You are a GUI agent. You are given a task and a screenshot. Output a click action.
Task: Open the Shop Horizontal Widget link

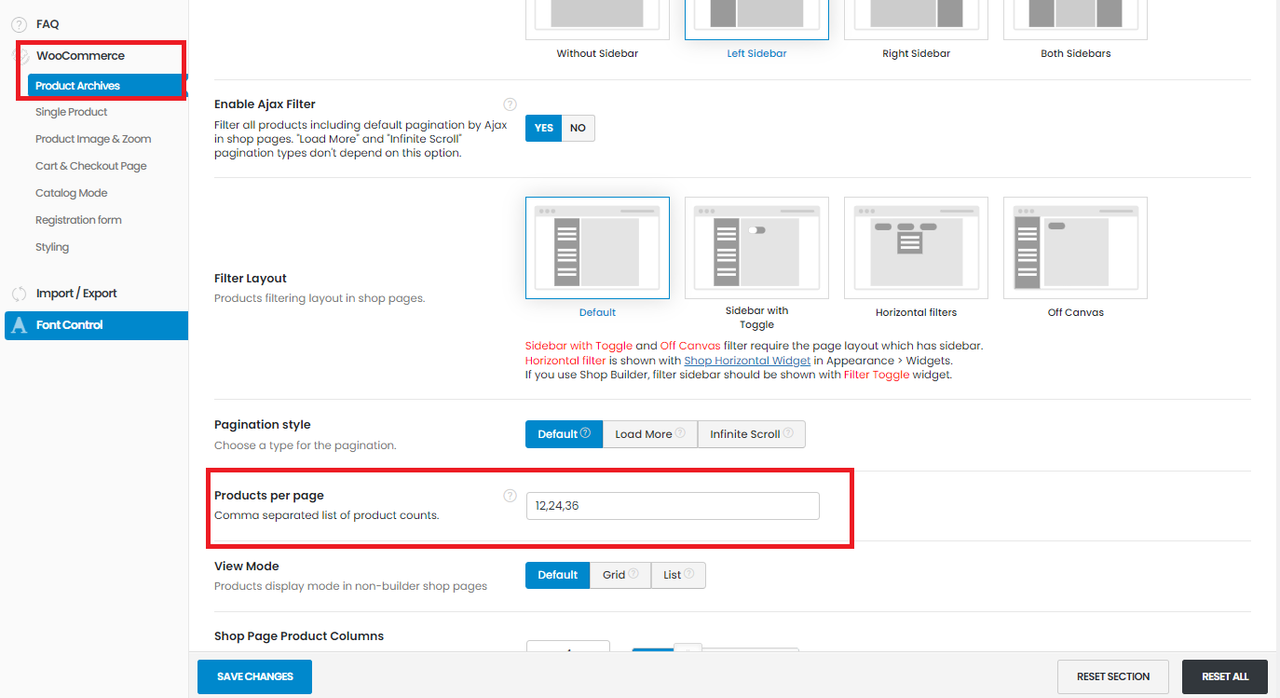[x=747, y=361]
